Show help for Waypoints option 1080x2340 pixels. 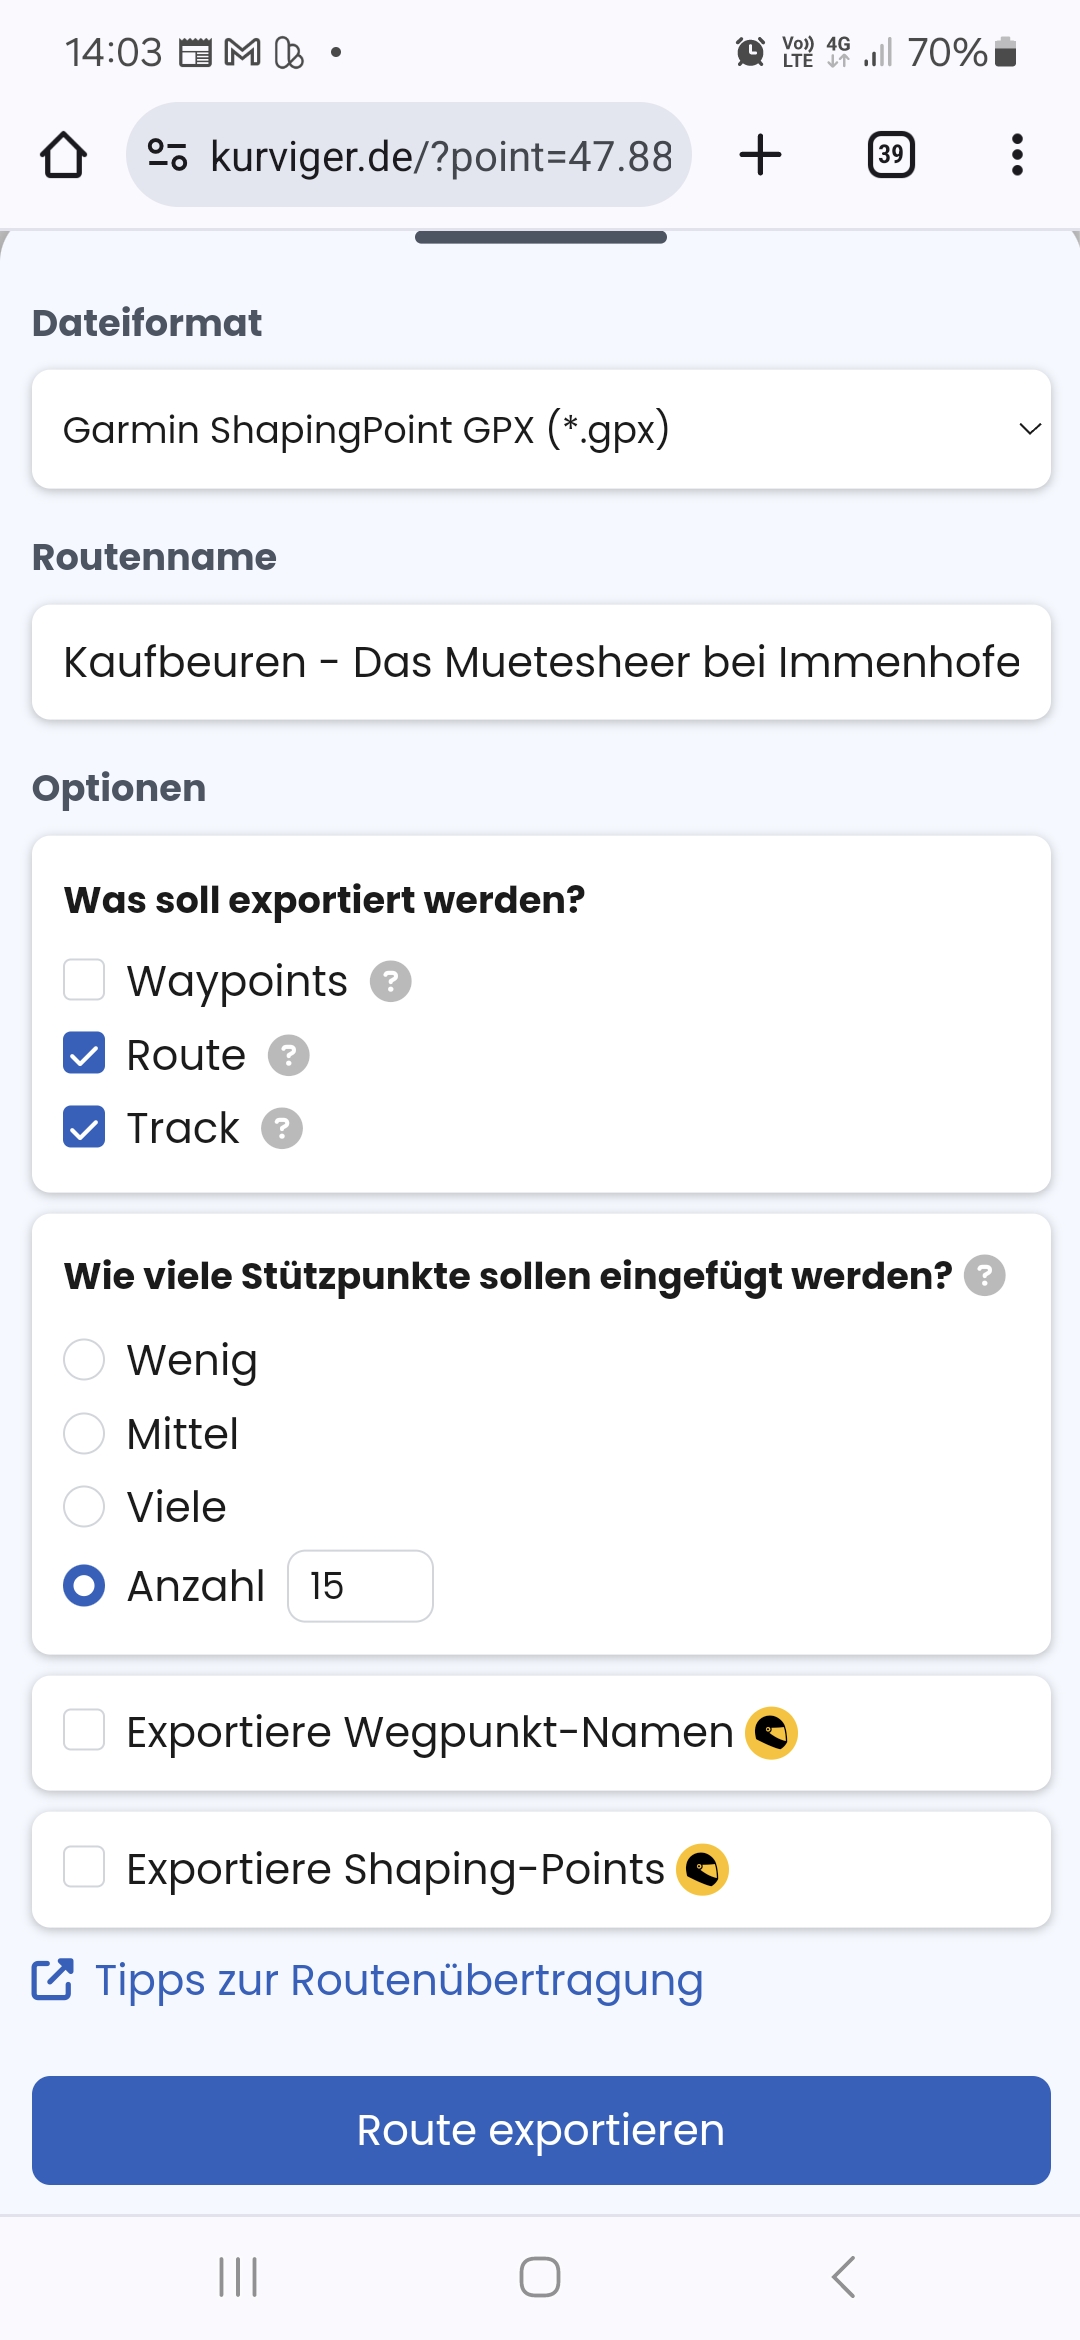click(391, 981)
